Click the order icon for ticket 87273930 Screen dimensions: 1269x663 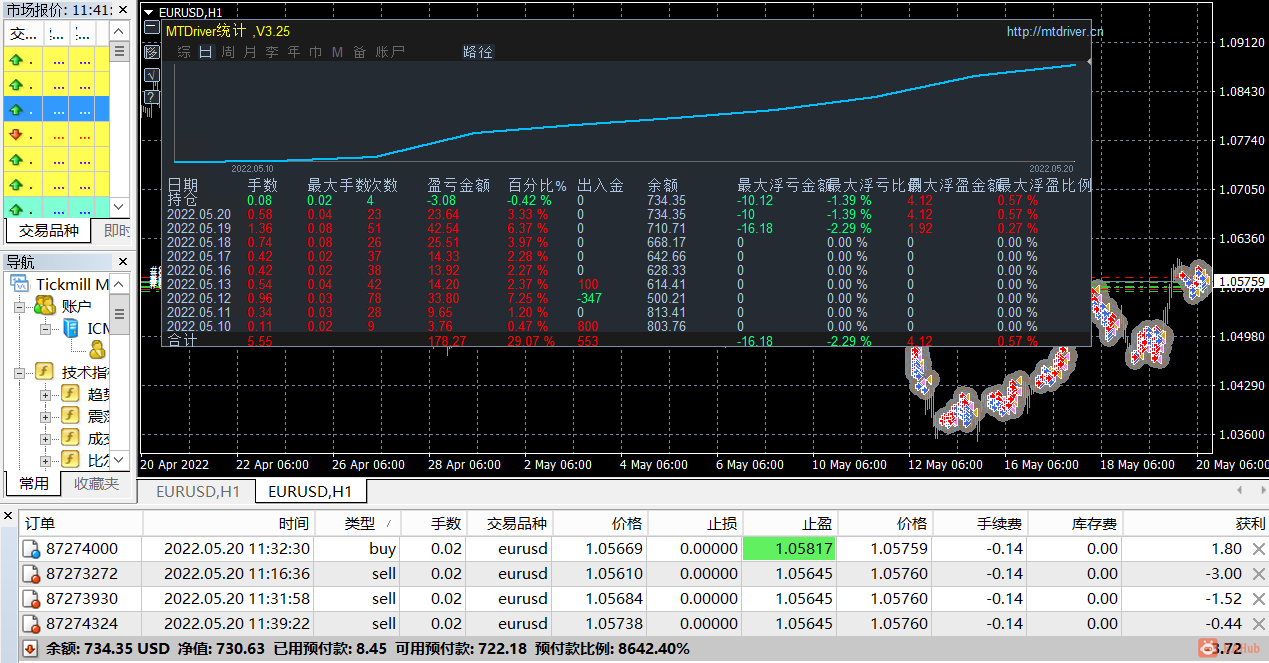tap(30, 599)
